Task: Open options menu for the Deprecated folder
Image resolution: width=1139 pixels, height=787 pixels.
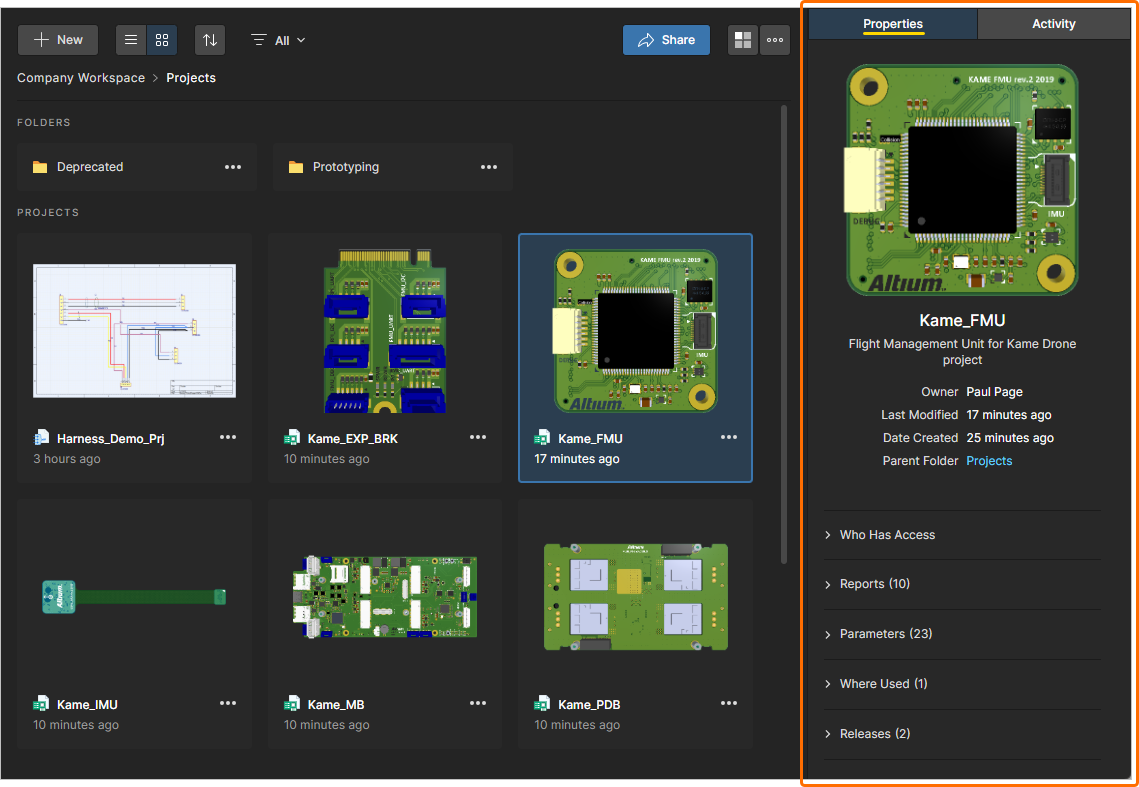Action: pyautogui.click(x=233, y=167)
